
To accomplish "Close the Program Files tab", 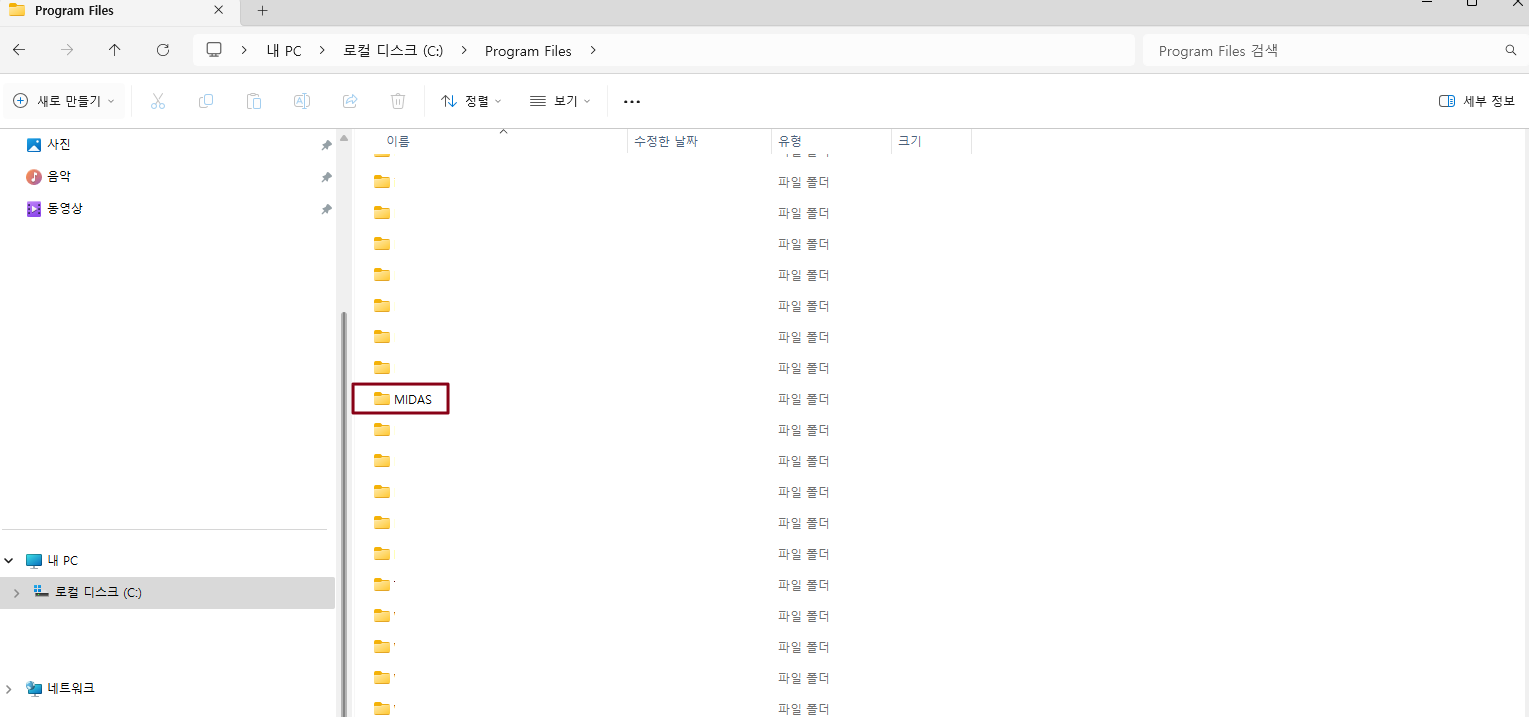I will point(219,11).
